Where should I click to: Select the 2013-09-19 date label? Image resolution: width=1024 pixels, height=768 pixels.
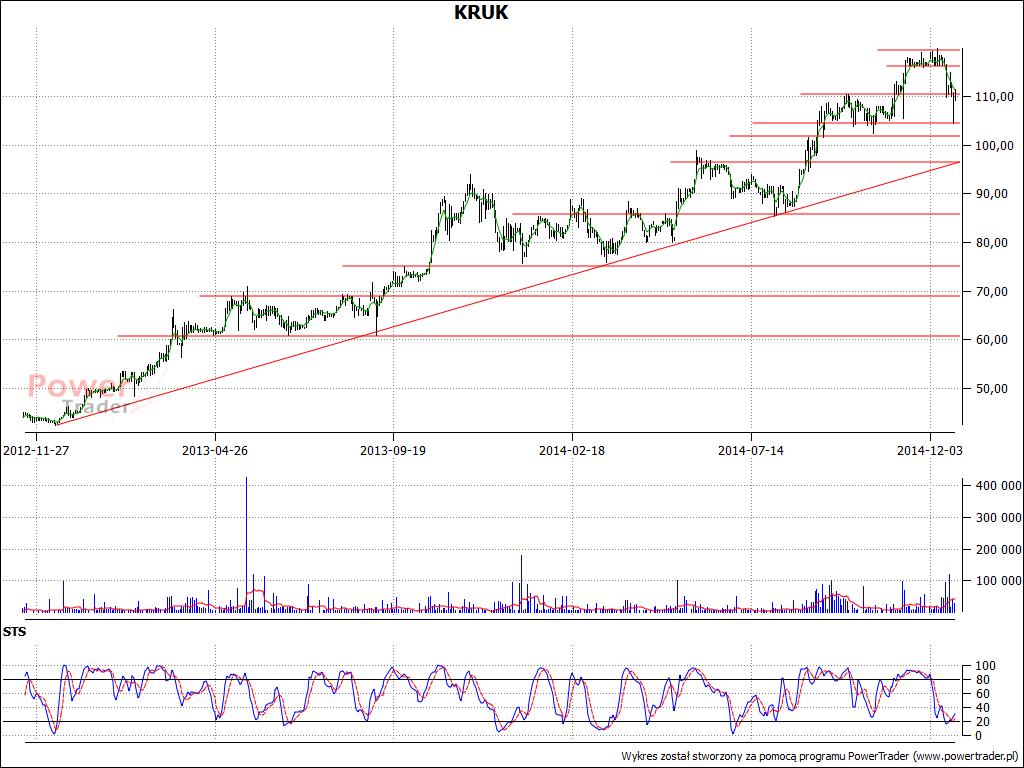point(393,451)
